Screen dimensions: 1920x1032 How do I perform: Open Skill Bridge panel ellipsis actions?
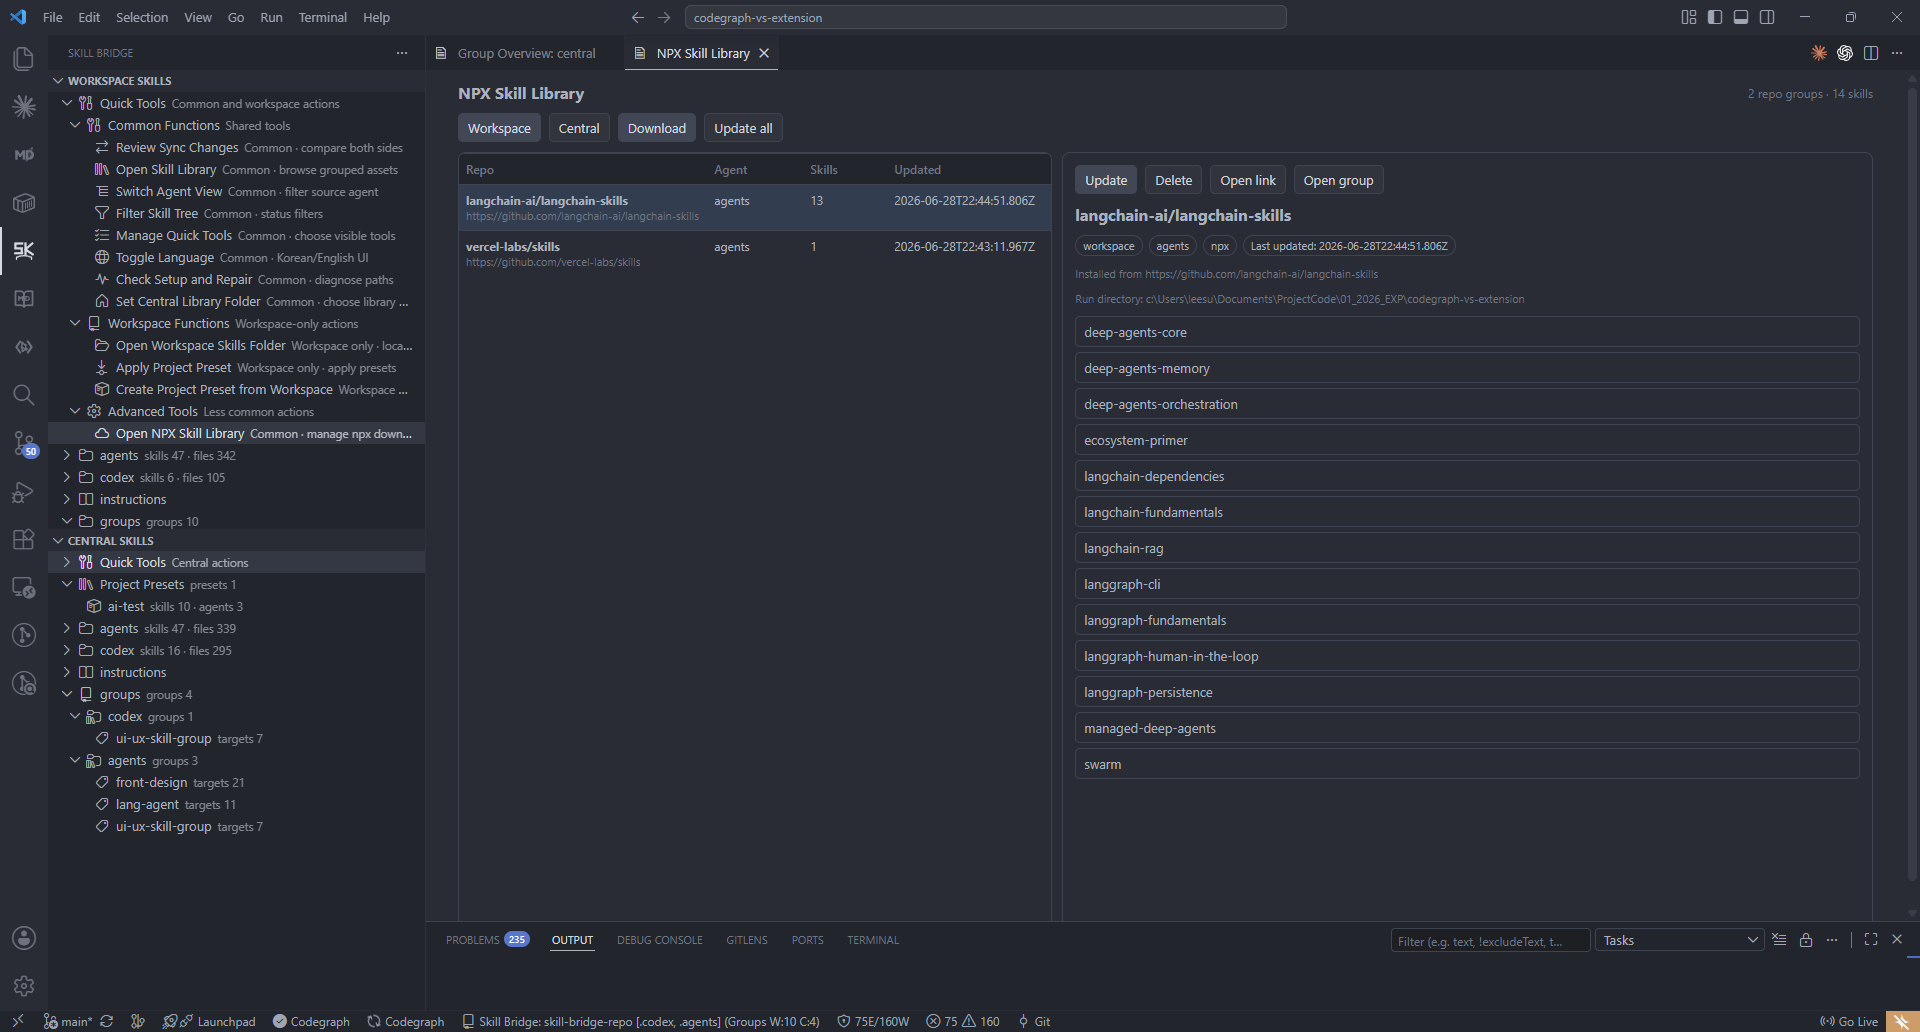(x=402, y=53)
